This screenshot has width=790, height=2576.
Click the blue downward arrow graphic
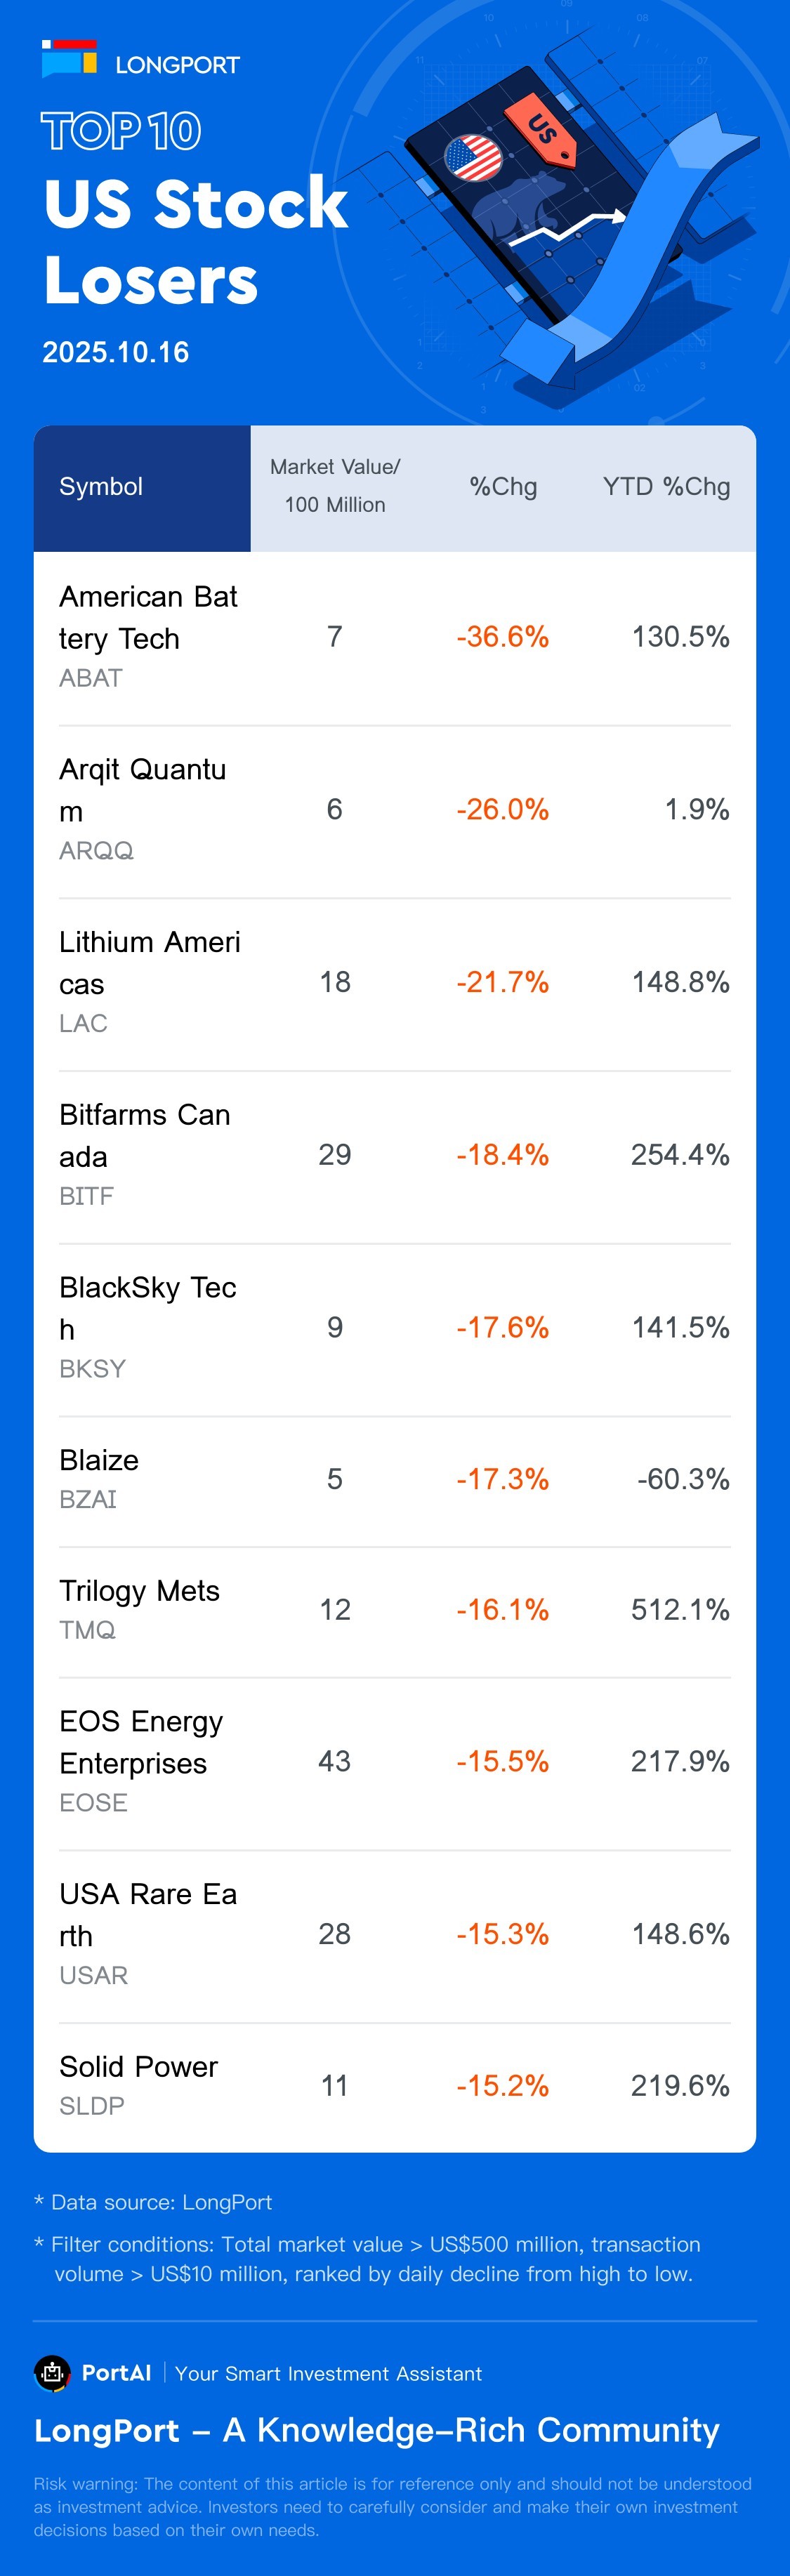(x=640, y=260)
